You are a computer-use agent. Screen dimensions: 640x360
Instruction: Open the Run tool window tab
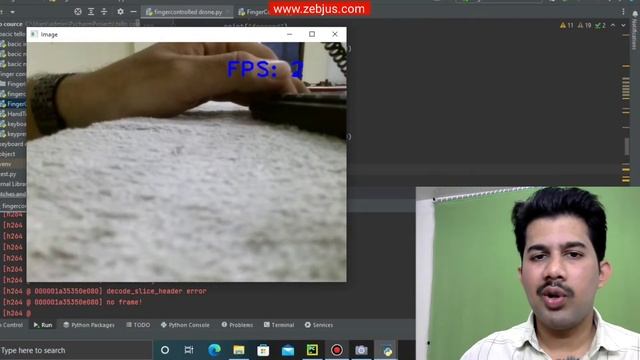tap(43, 325)
